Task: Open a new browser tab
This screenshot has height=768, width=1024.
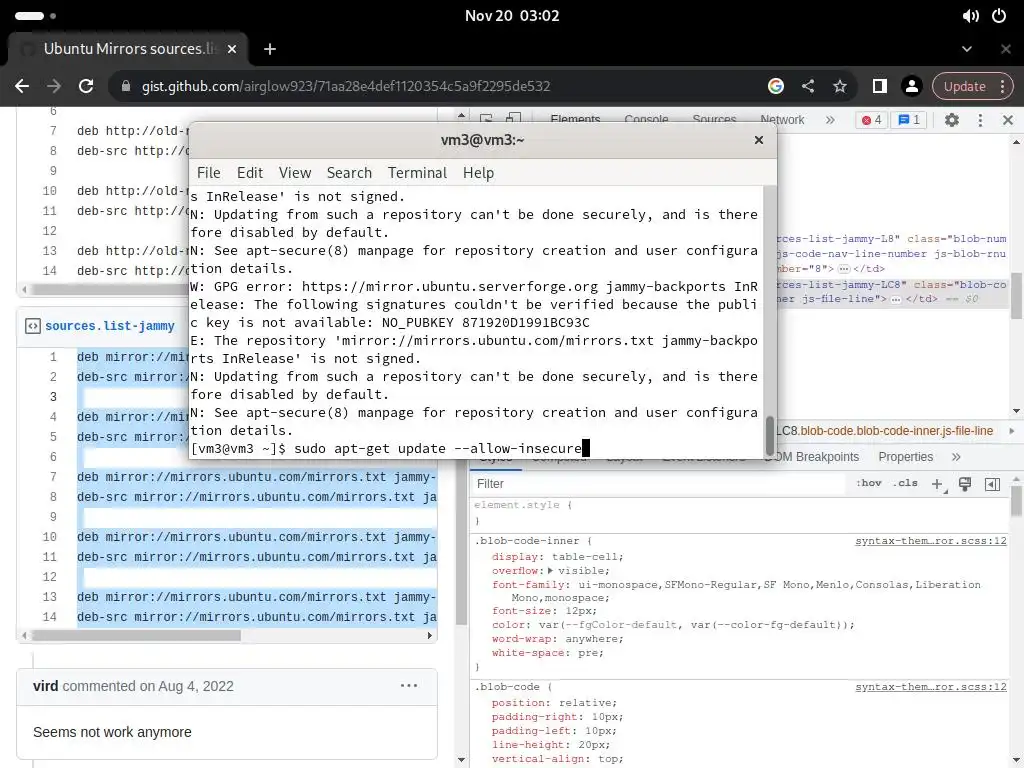Action: click(270, 49)
